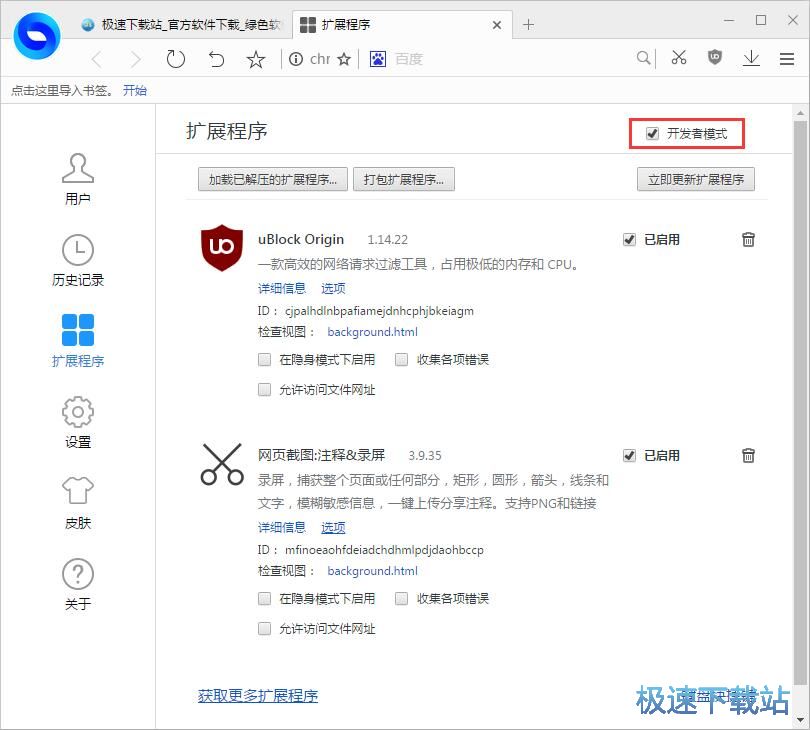810x730 pixels.
Task: Click 获取更多扩展程序 link
Action: click(258, 696)
